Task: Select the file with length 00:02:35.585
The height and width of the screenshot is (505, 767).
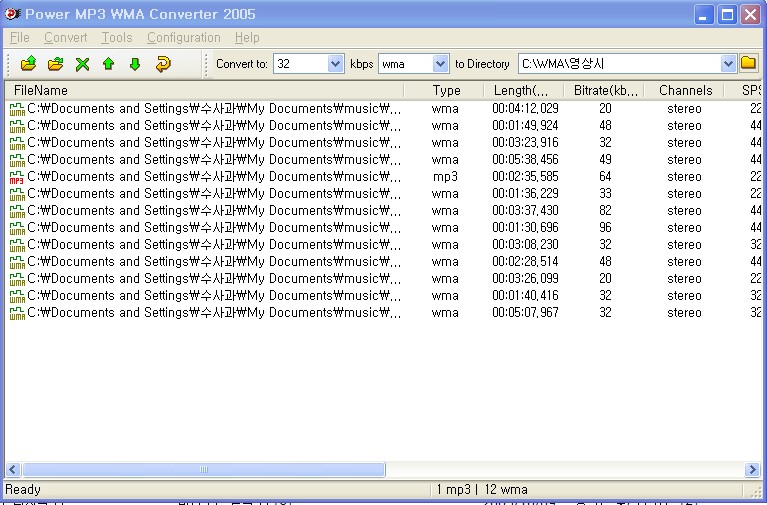Action: pos(525,177)
